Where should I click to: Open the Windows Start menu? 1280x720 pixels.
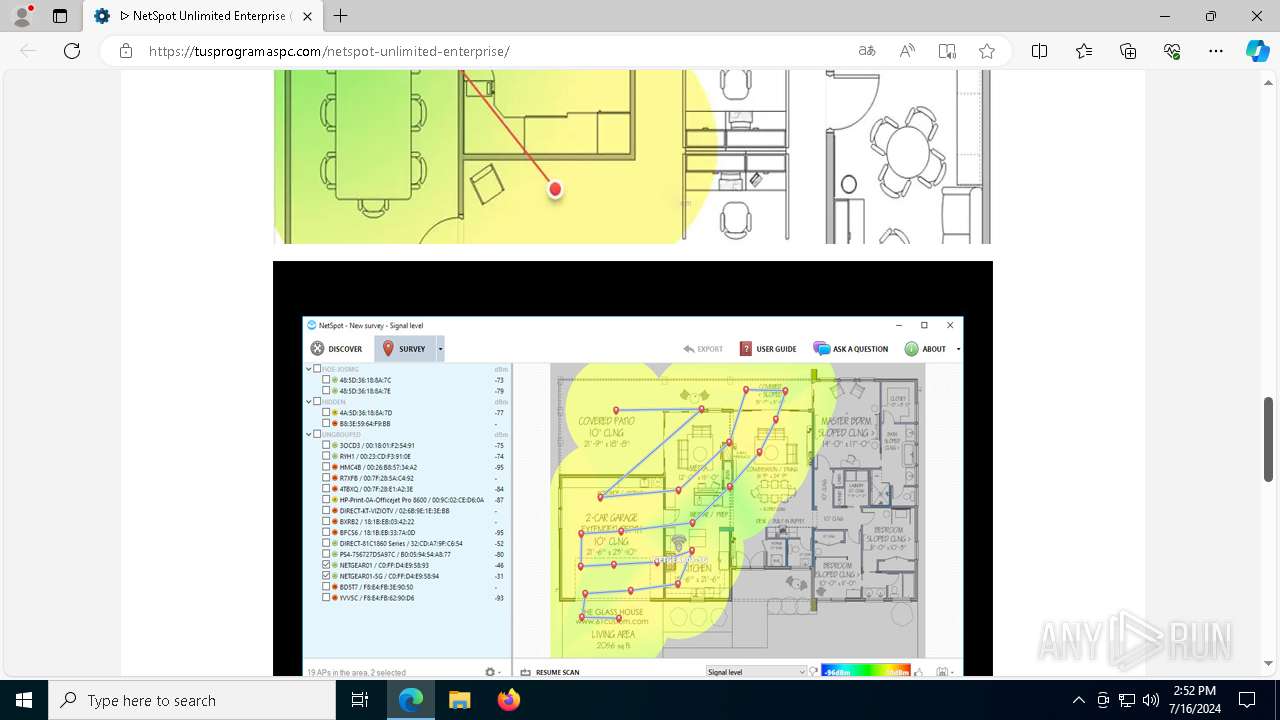[x=24, y=700]
